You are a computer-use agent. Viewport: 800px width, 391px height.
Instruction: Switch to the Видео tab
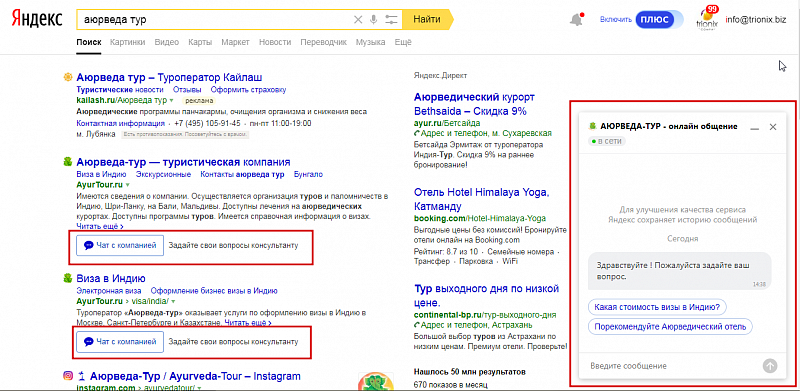point(167,42)
